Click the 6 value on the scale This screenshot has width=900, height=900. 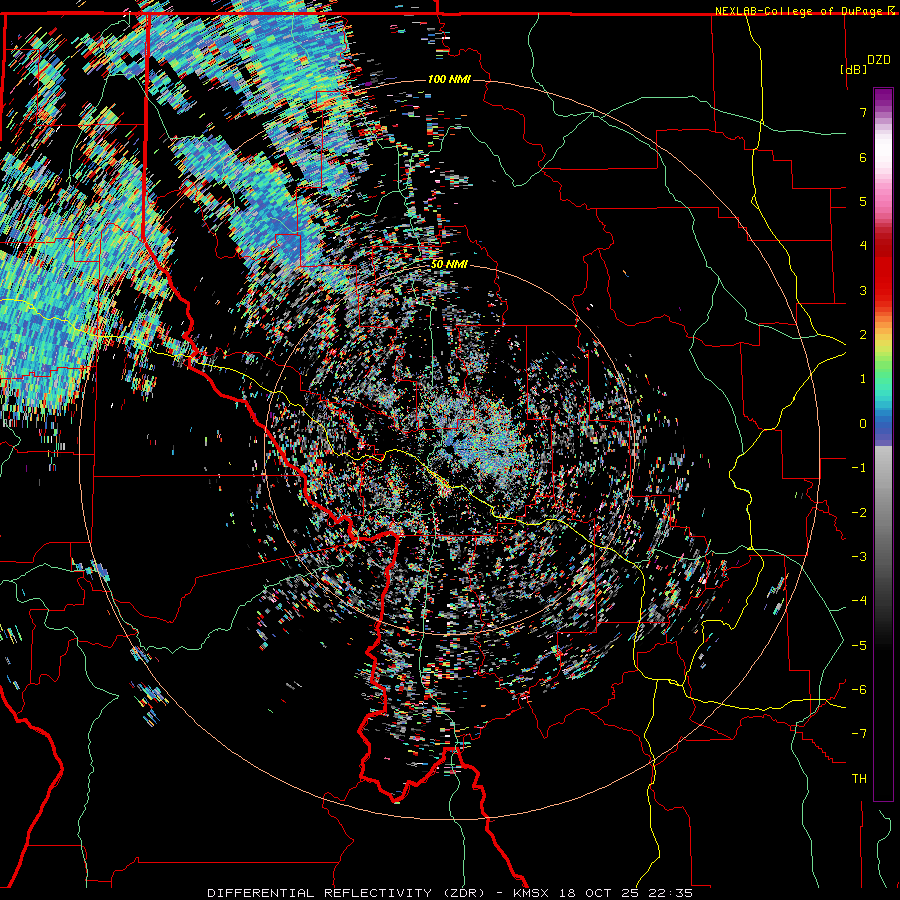coord(863,157)
